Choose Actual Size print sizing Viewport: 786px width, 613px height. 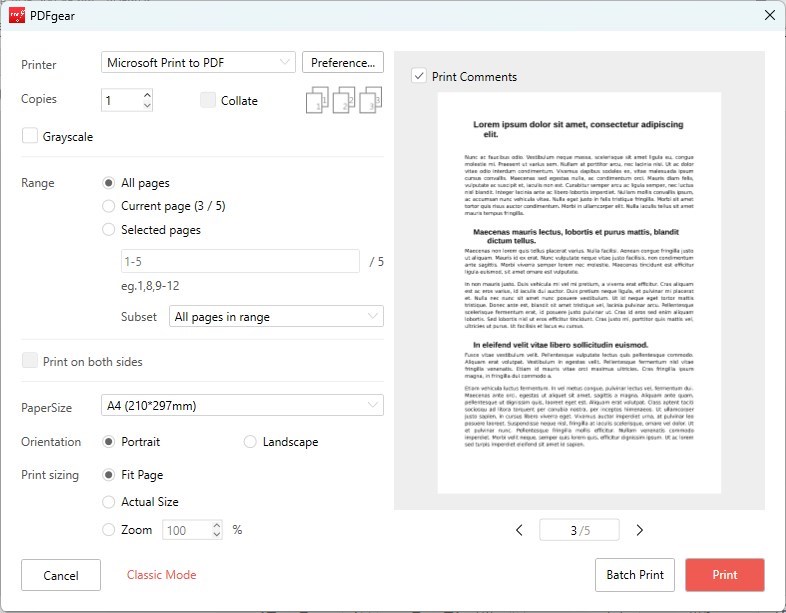[108, 502]
